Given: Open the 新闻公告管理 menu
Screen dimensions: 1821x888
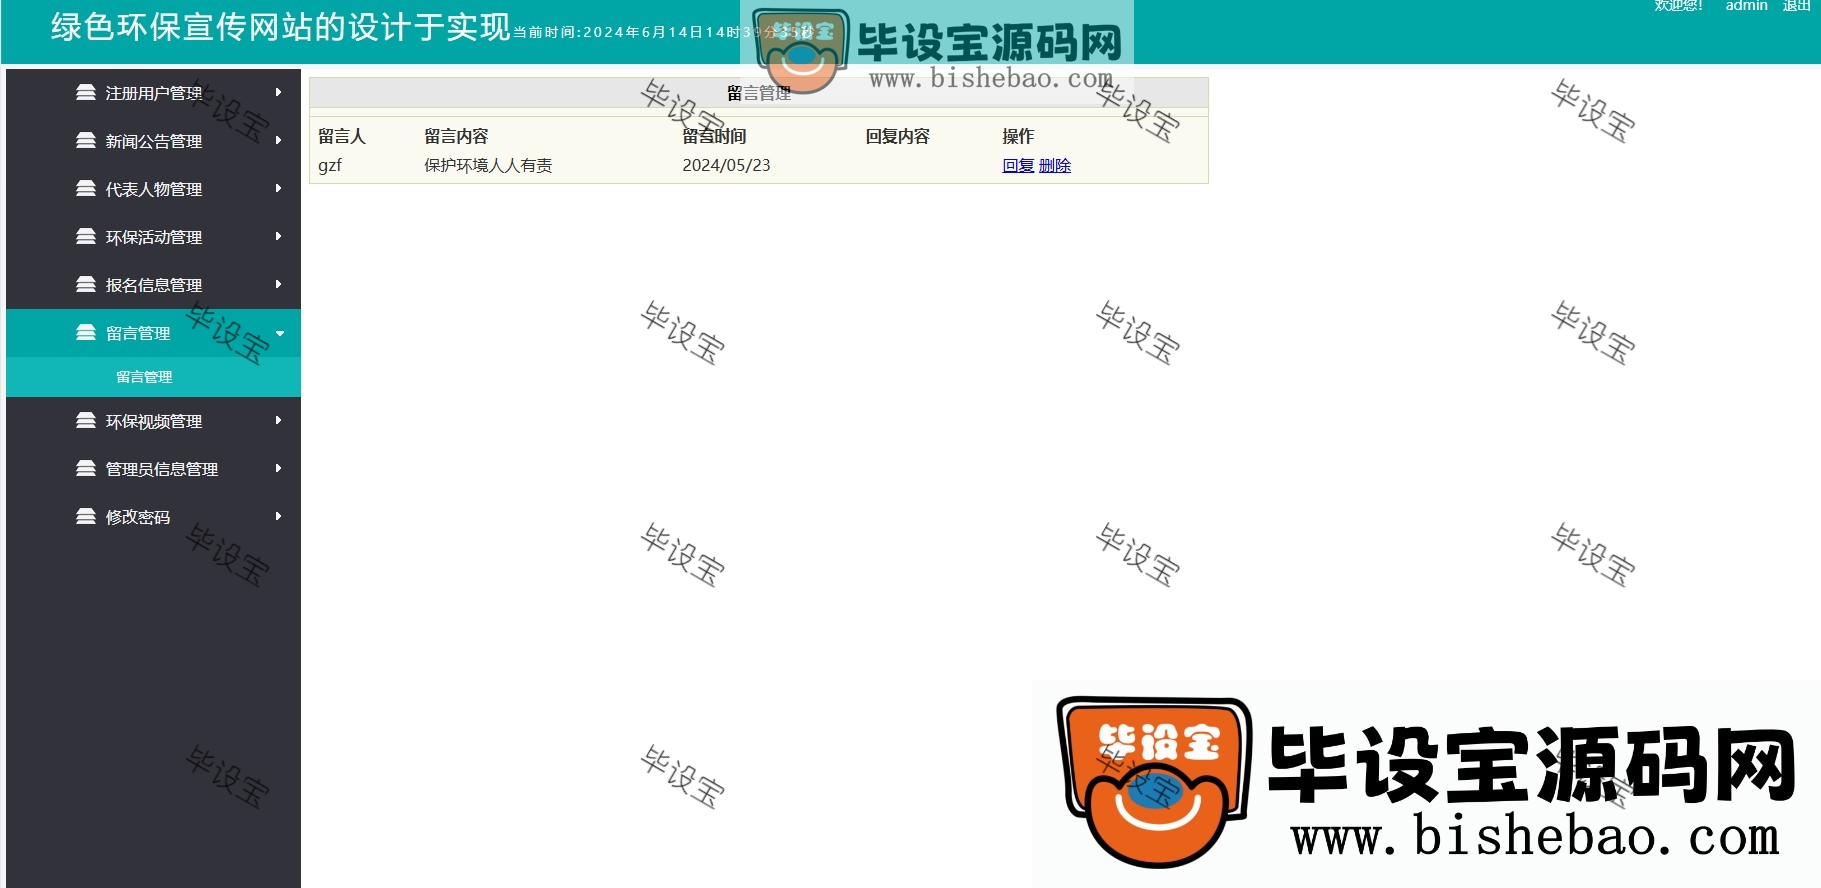Looking at the screenshot, I should tap(153, 141).
